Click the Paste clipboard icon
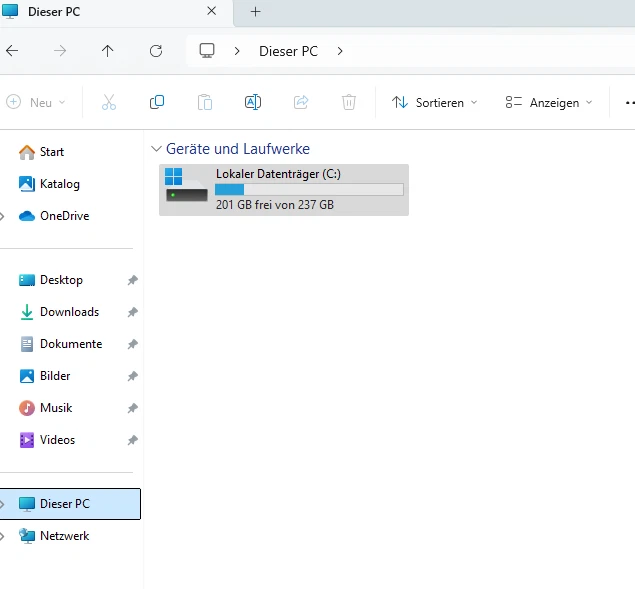The image size is (635, 589). click(x=205, y=102)
